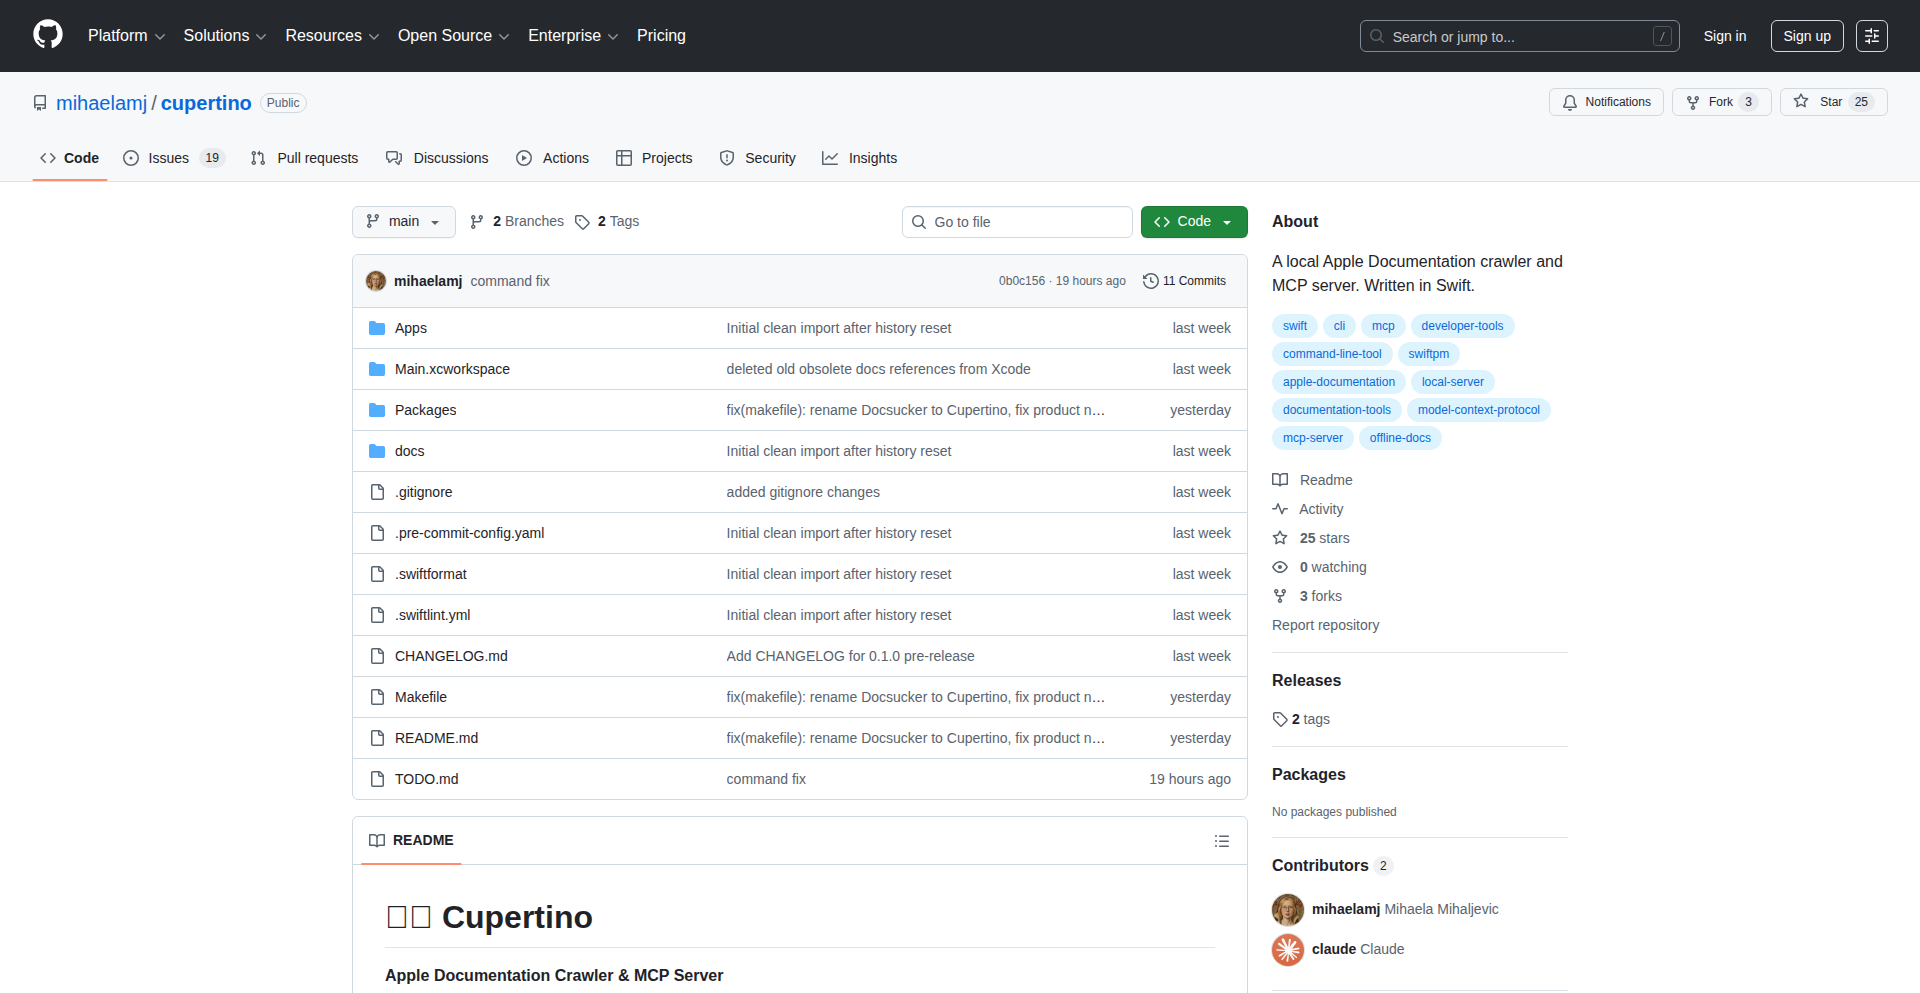Select the Actions play-circle icon
This screenshot has width=1920, height=993.
523,158
